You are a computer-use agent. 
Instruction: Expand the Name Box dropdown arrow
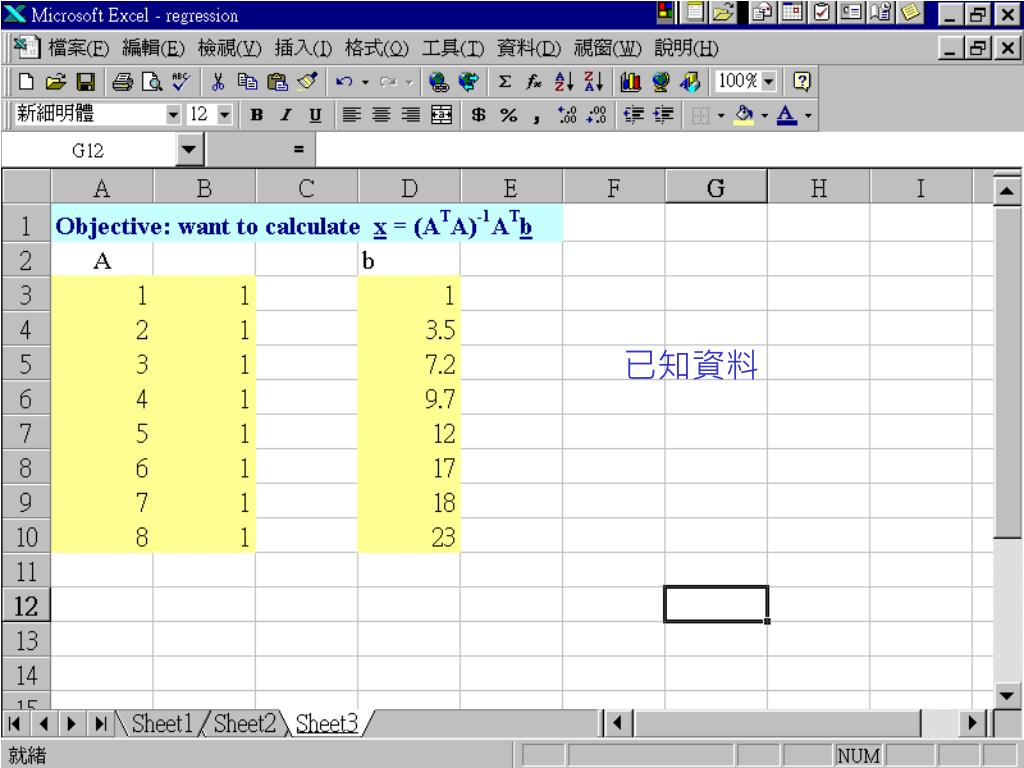point(188,150)
